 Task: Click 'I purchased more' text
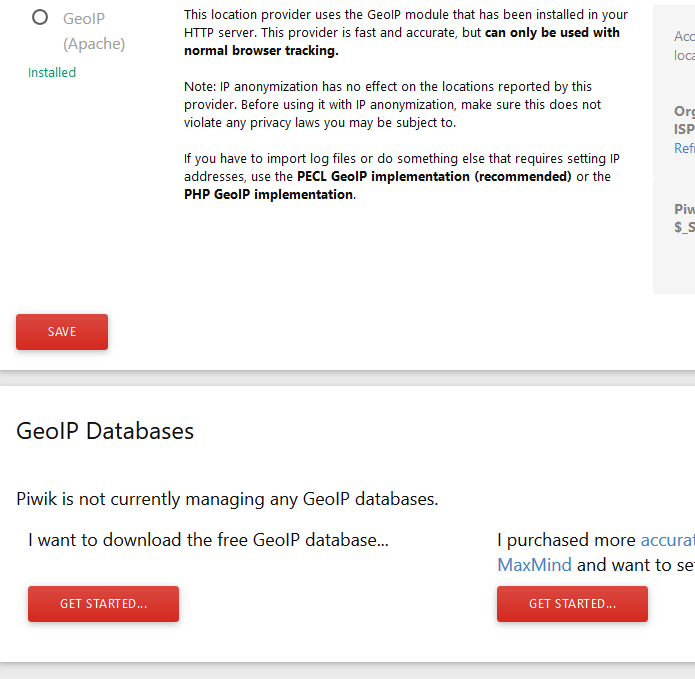pyautogui.click(x=566, y=540)
